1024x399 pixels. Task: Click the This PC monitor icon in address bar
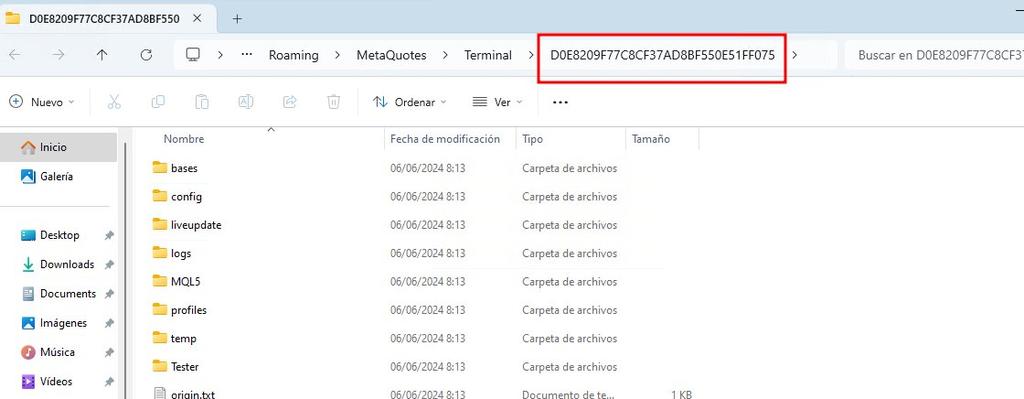(193, 55)
